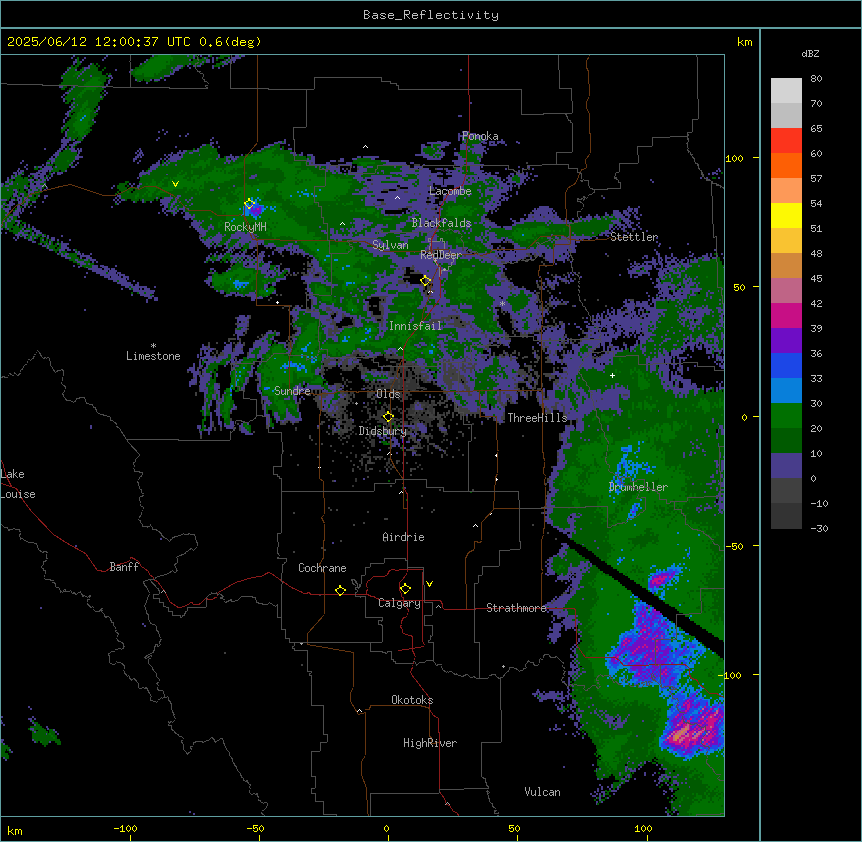Click the Base_Reflectivity title text
Screen dimensions: 862x842
point(431,15)
